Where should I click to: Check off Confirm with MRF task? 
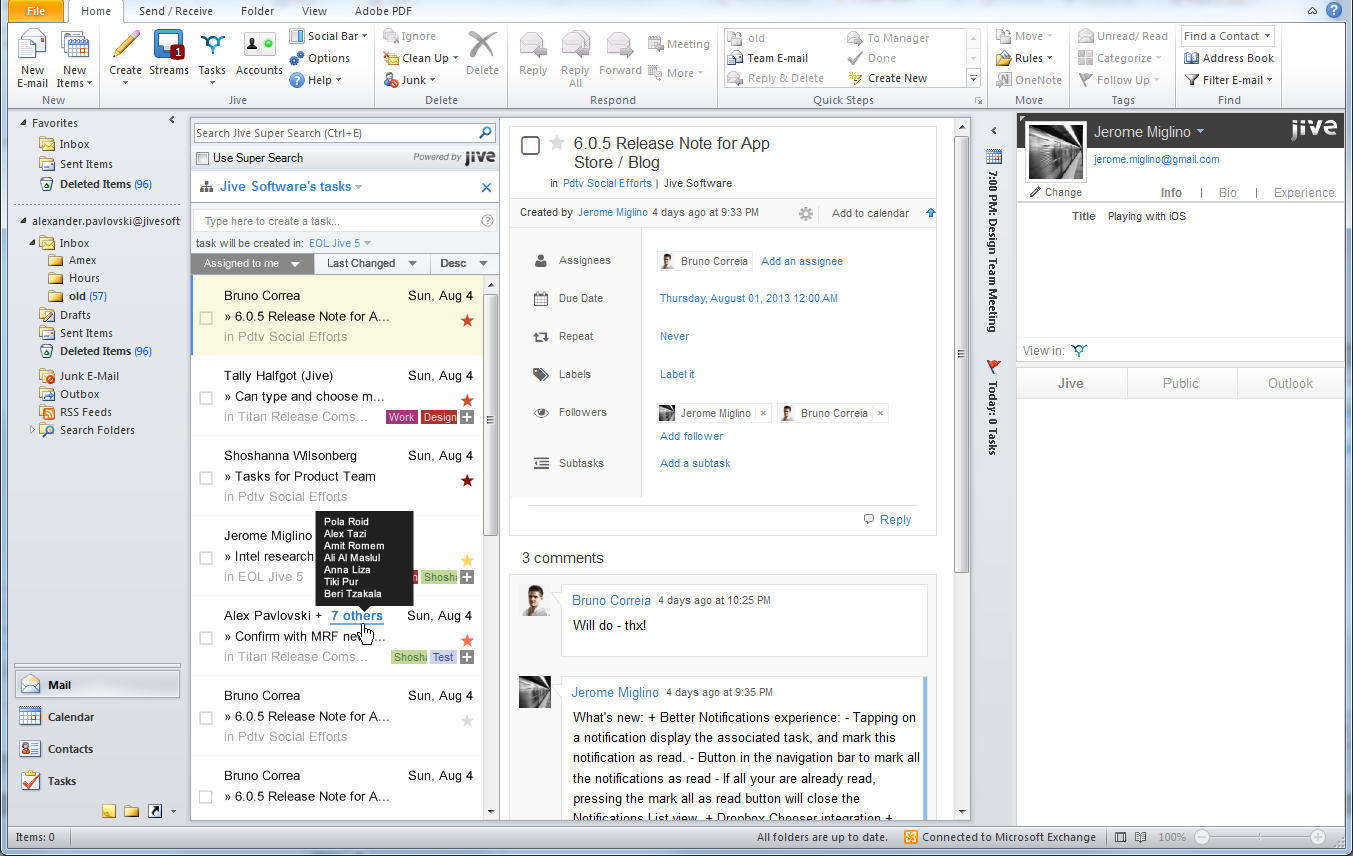[x=206, y=638]
